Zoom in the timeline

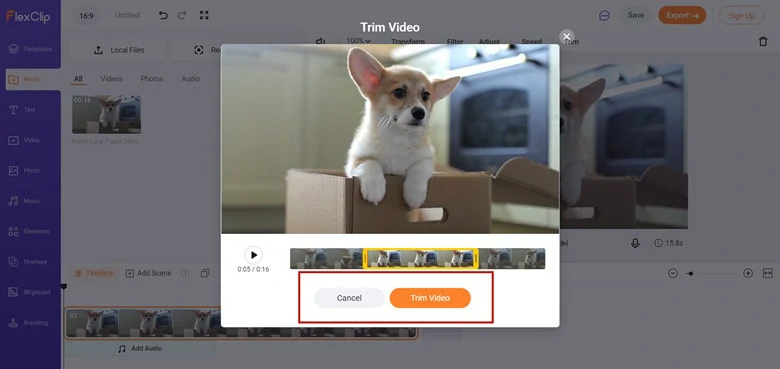pos(748,273)
